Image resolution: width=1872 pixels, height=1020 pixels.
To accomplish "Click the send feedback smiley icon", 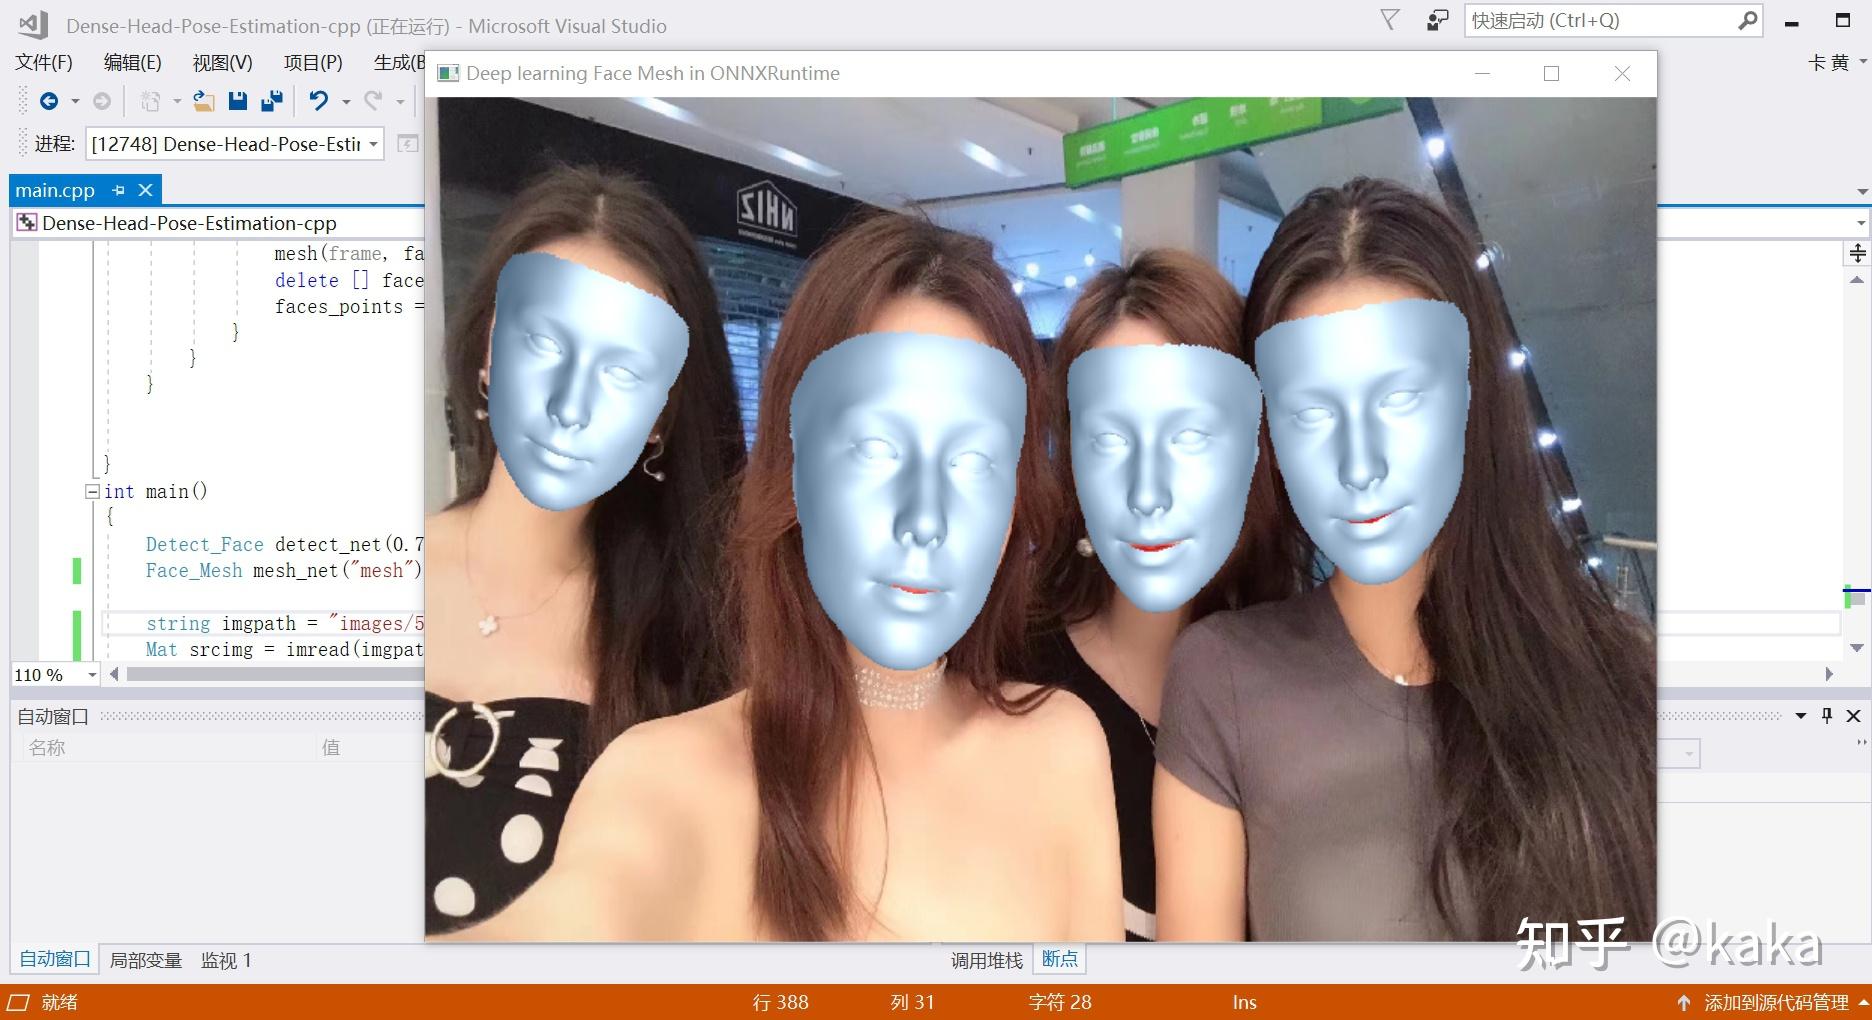I will point(1437,19).
